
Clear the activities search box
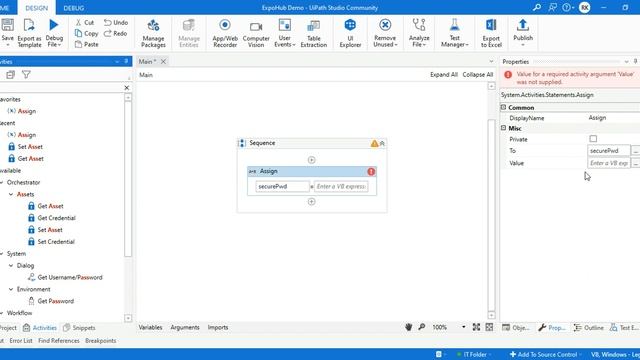(x=127, y=88)
